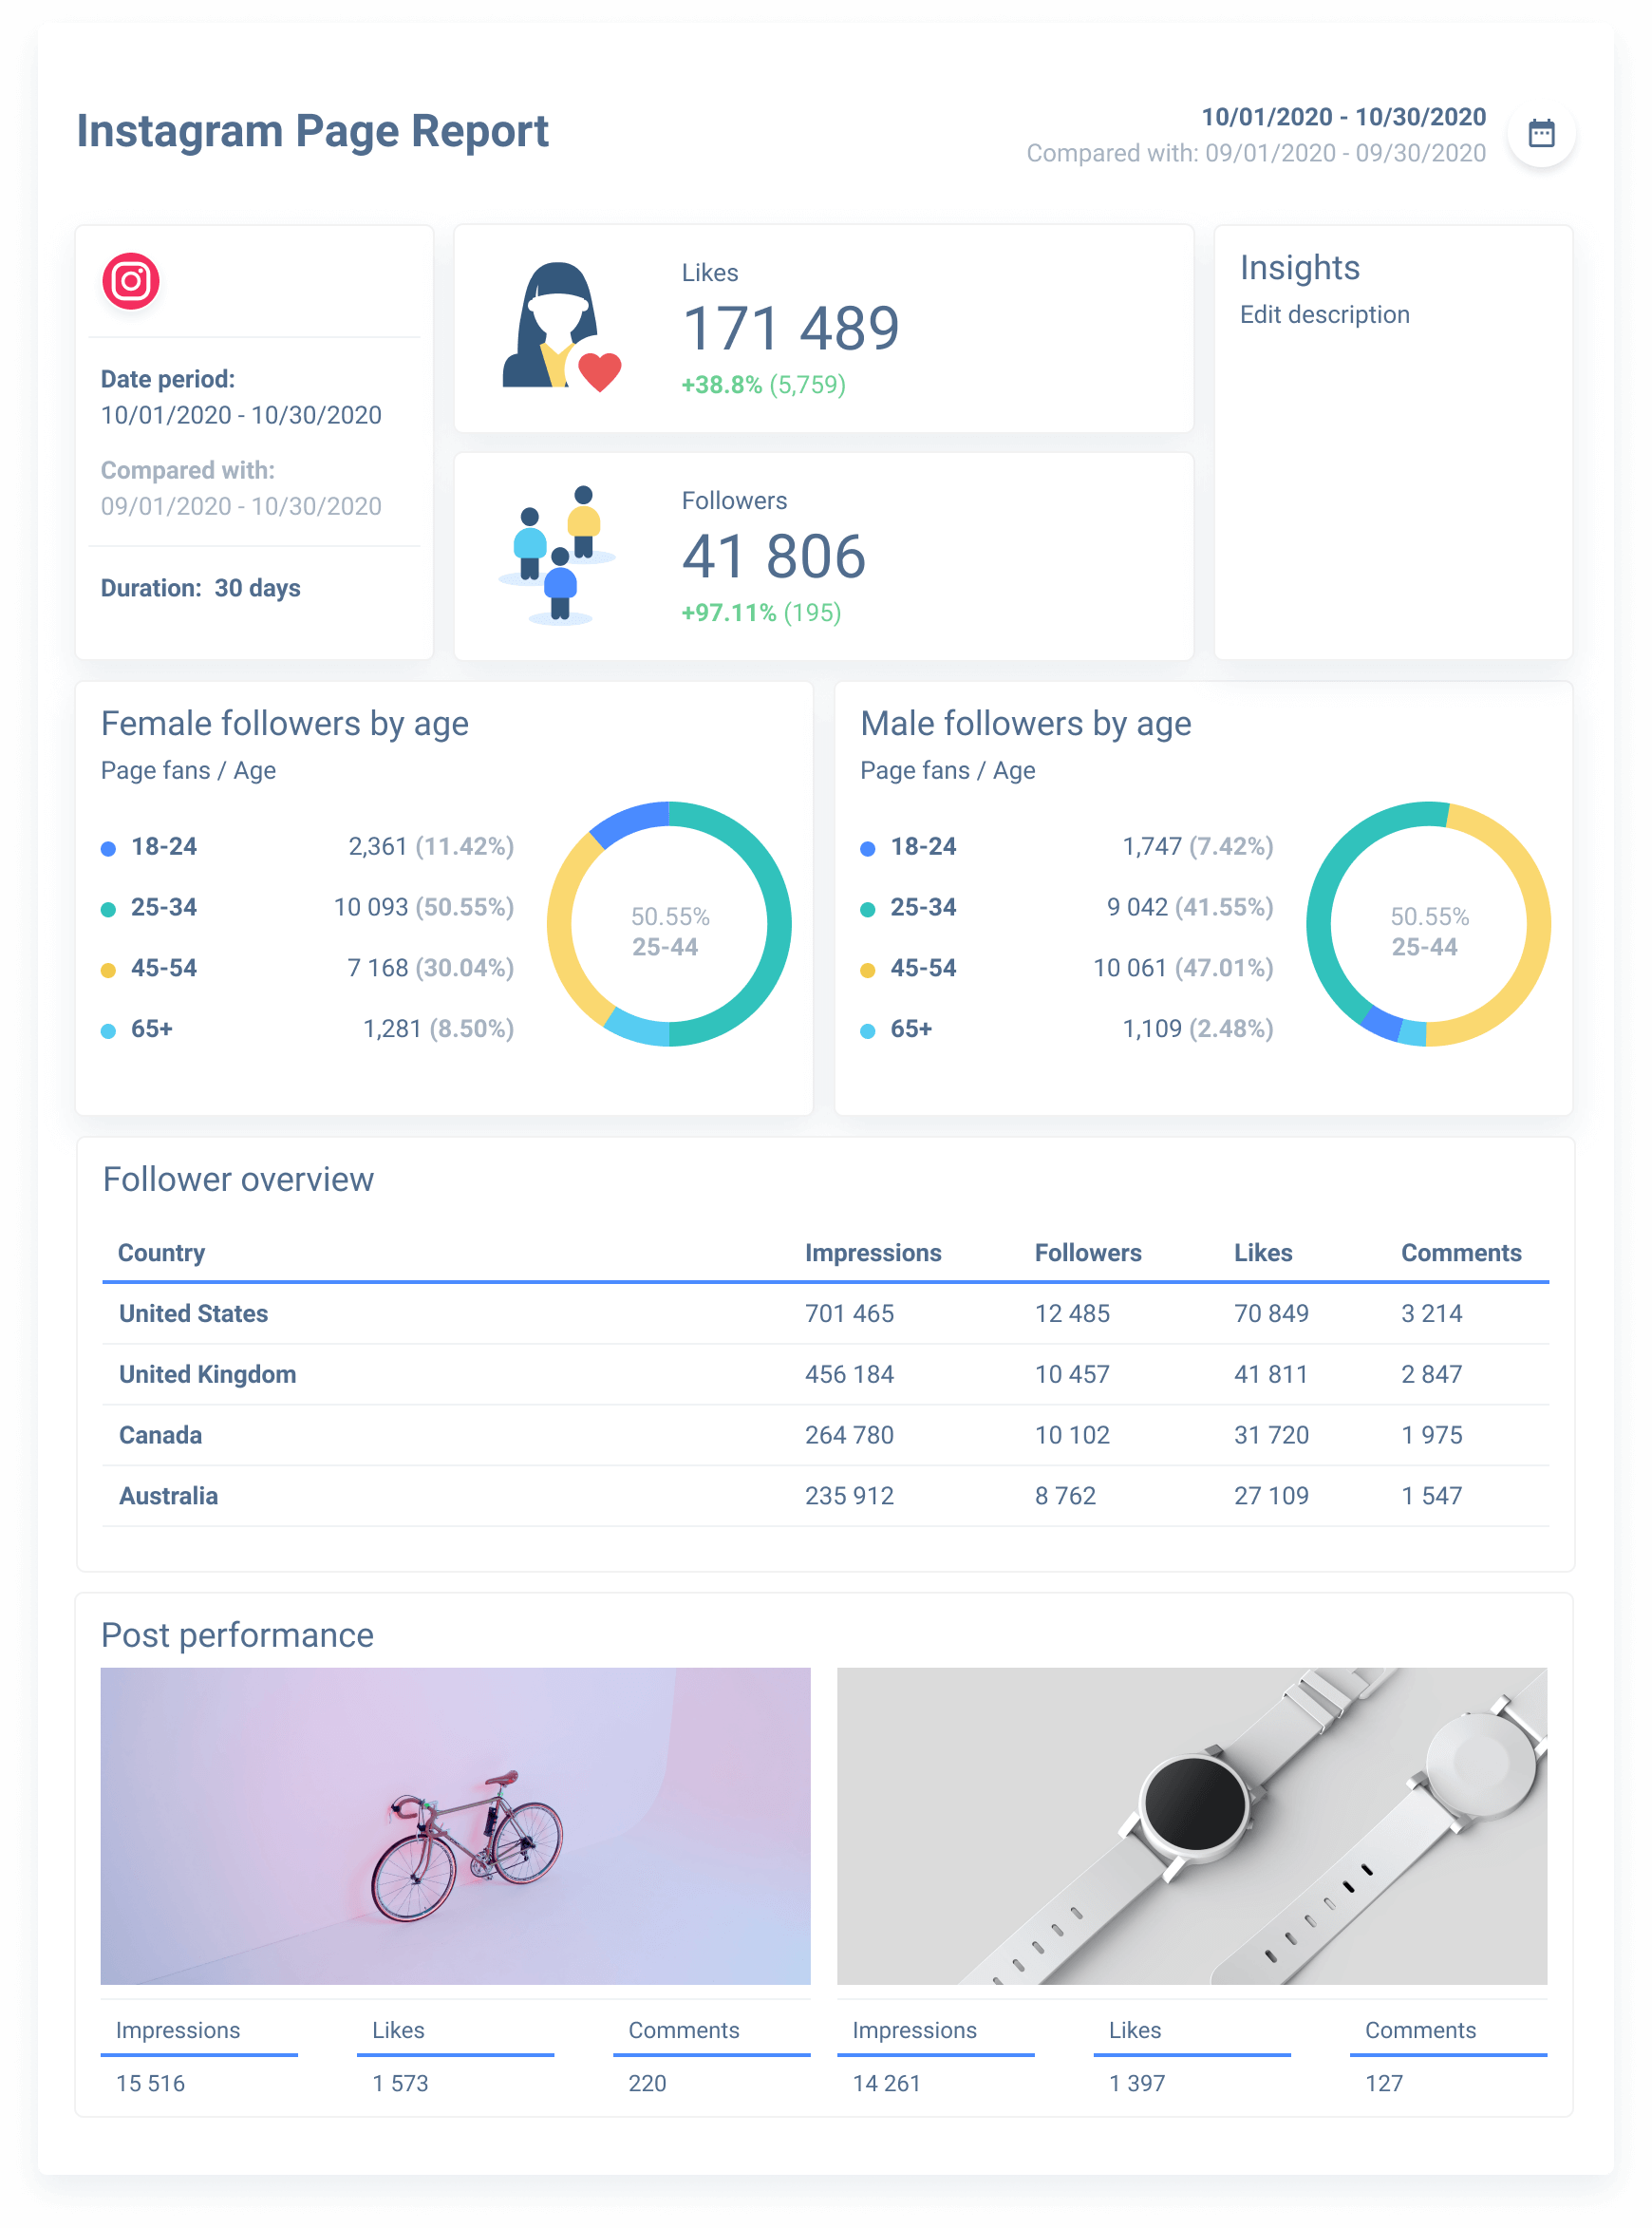Click the Insights panel heading
This screenshot has width=1652, height=2228.
coord(1299,268)
